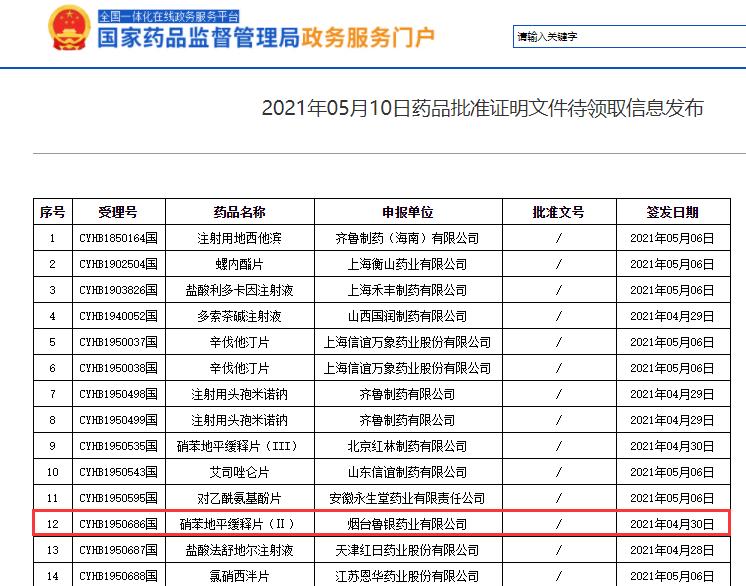Click the 受理号 column header
Image resolution: width=746 pixels, height=586 pixels.
118,212
